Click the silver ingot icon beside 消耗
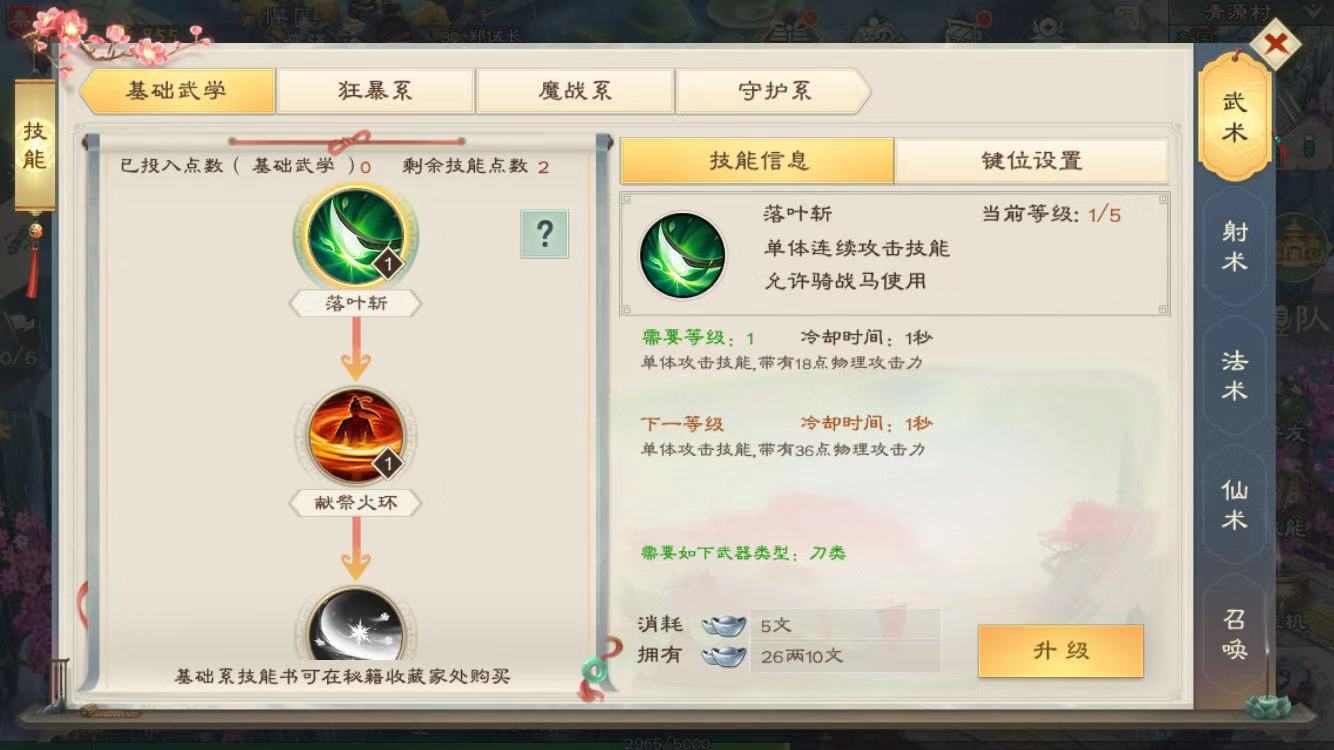 point(723,625)
